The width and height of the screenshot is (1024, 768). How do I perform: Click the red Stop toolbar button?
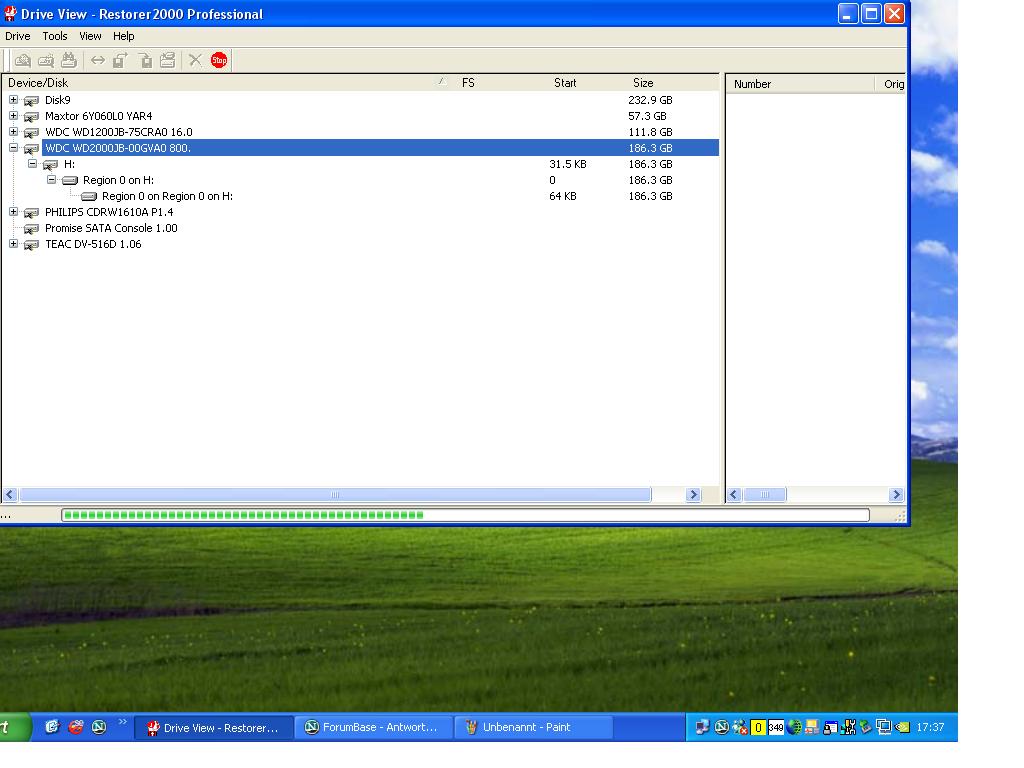point(219,61)
